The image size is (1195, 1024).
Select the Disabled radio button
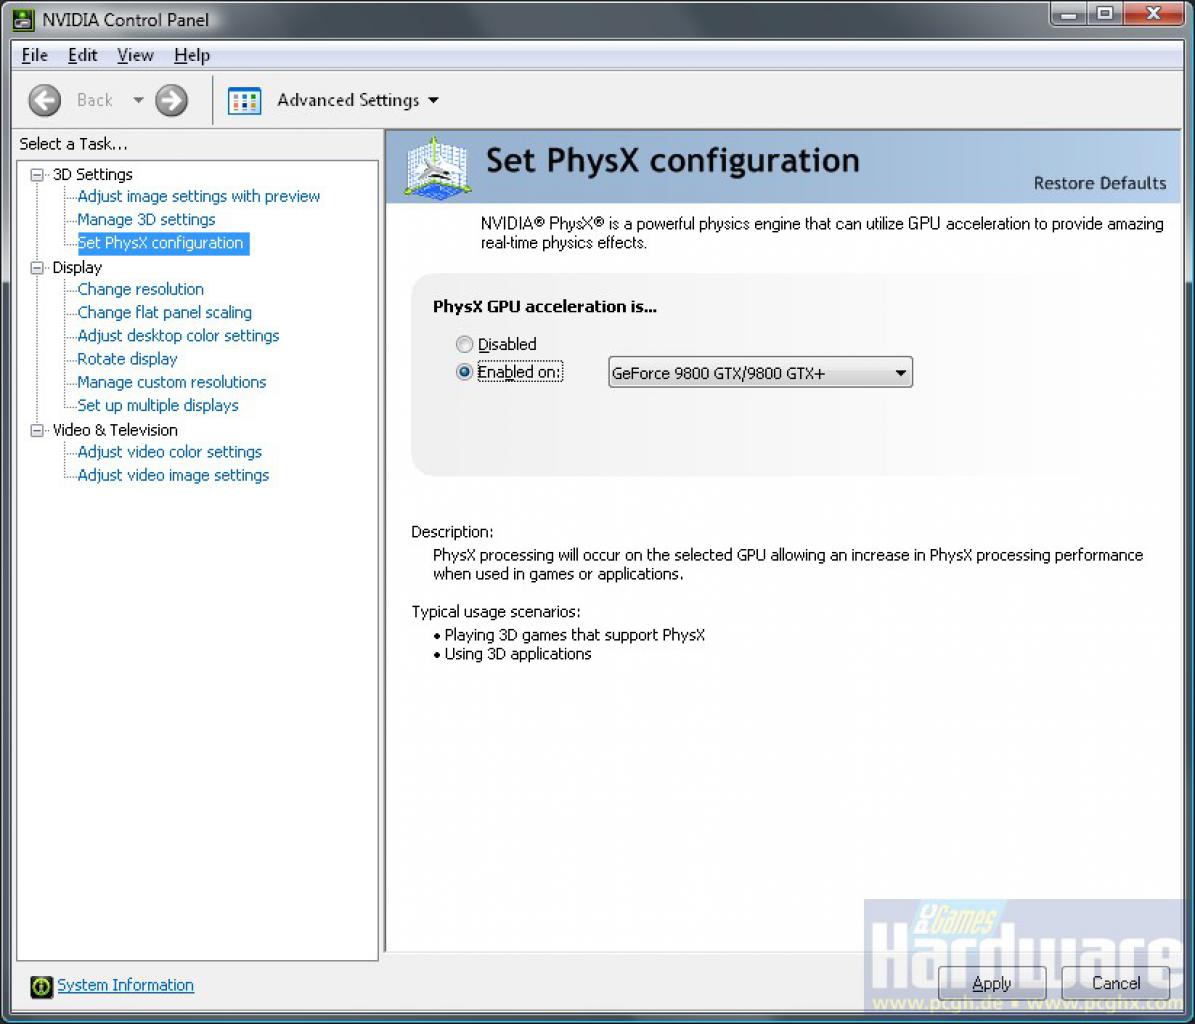pyautogui.click(x=464, y=344)
